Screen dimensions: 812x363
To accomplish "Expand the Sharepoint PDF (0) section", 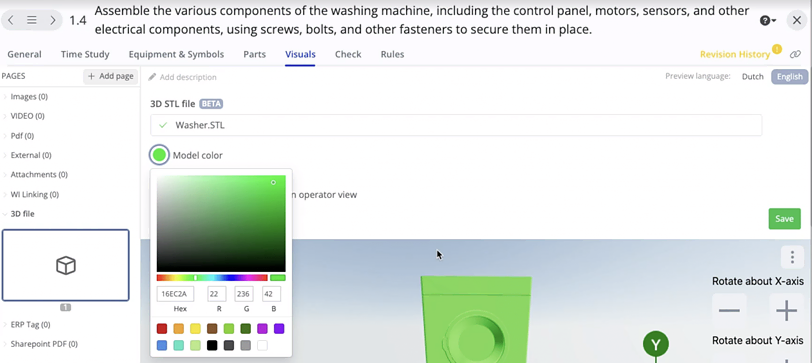I will pos(44,344).
